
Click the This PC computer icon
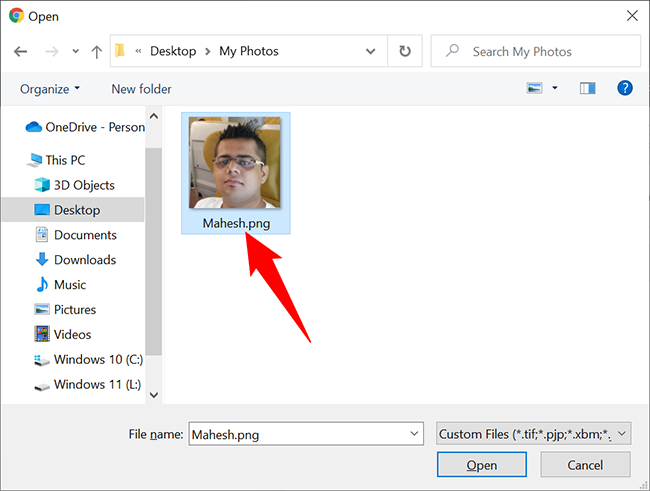coord(34,160)
